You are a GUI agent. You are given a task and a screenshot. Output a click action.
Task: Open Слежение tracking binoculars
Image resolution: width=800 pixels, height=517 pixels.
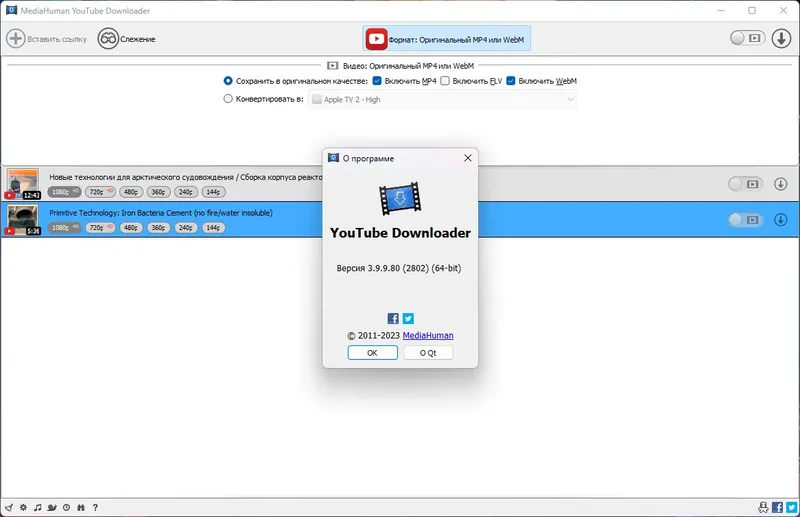pos(108,39)
